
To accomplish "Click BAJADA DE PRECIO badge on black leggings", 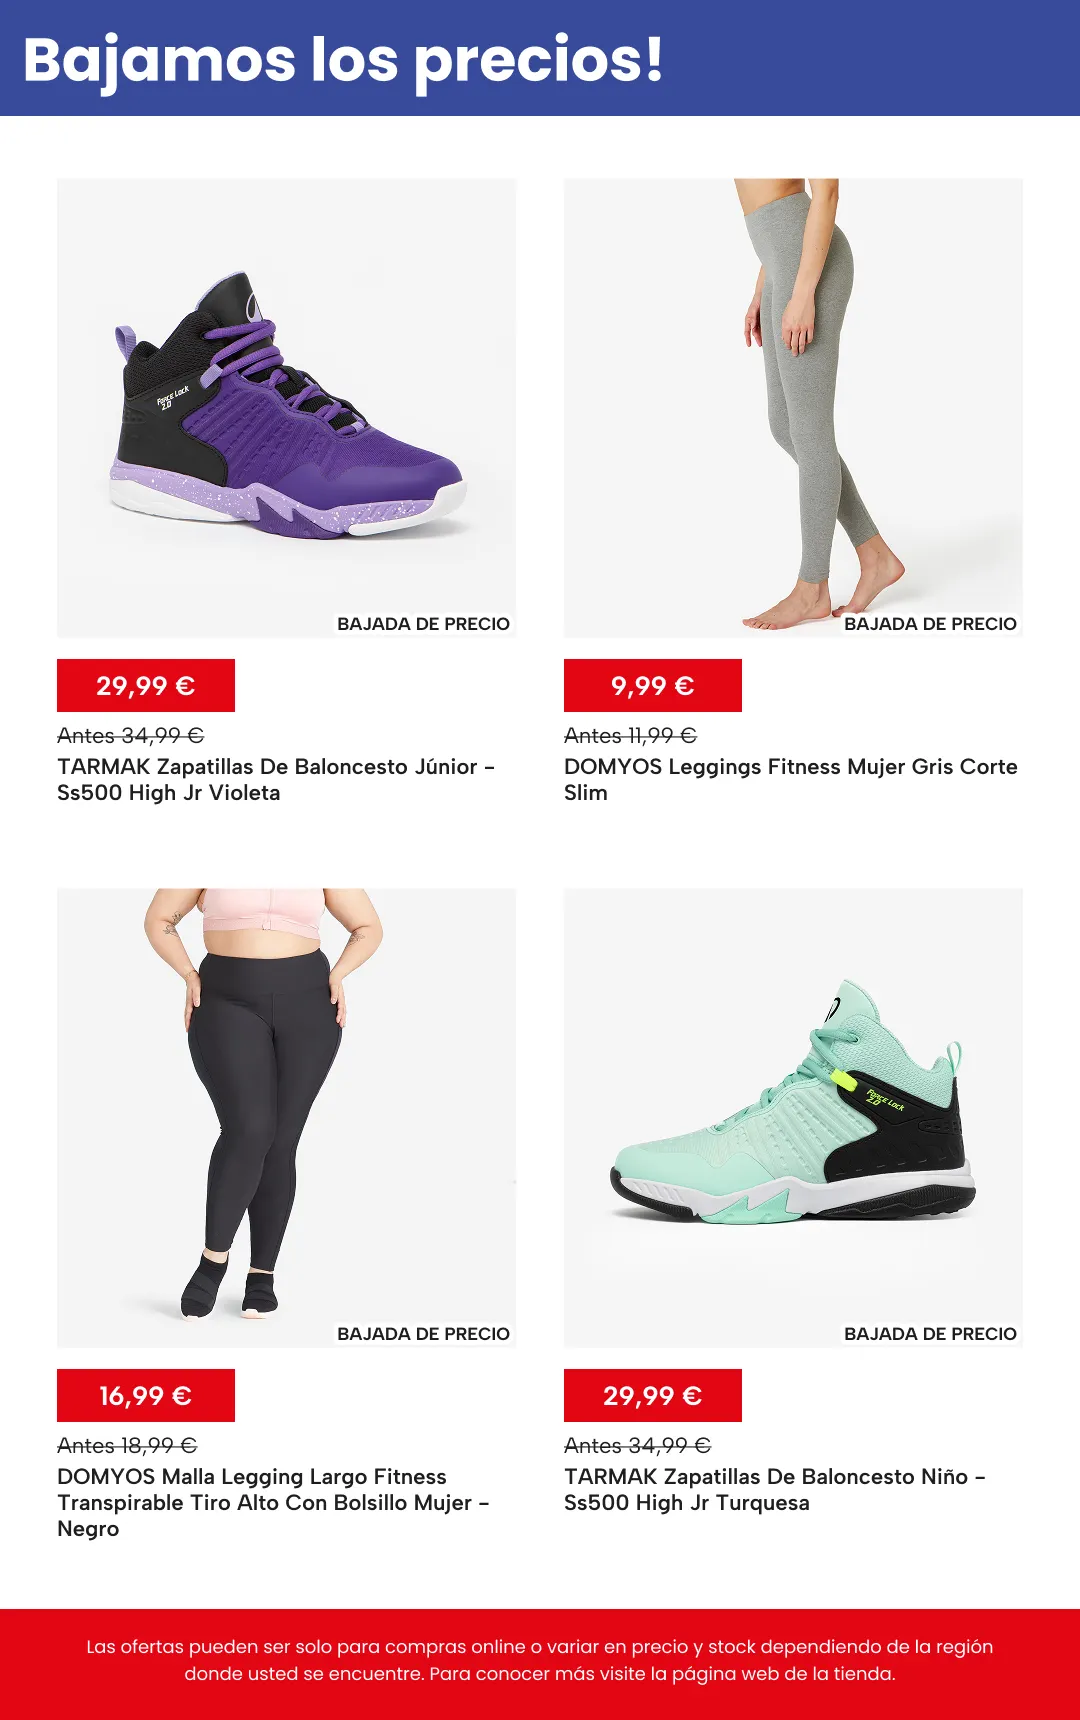I will (423, 1334).
